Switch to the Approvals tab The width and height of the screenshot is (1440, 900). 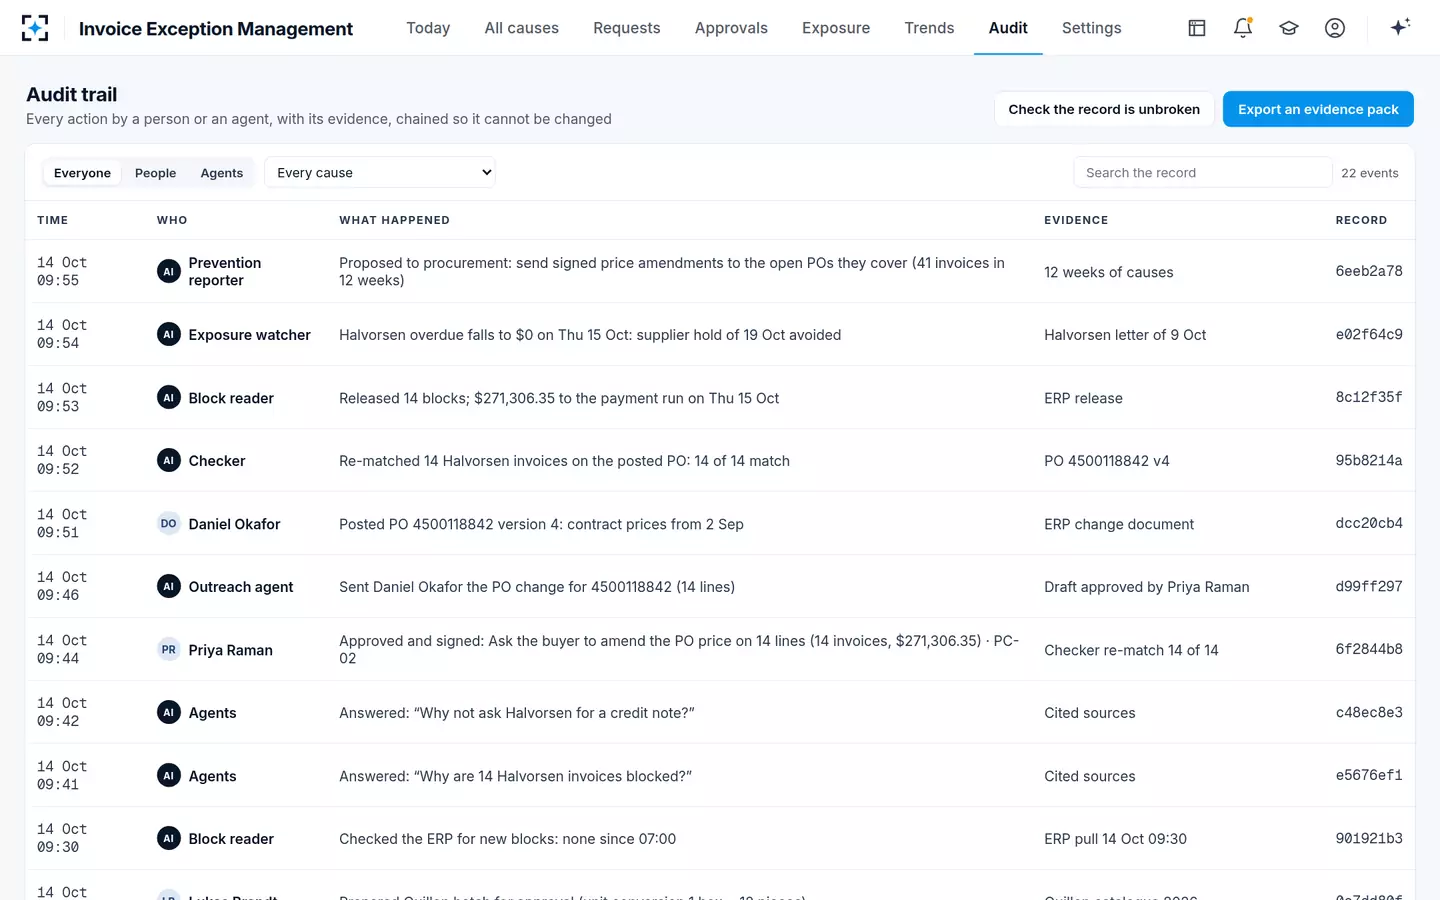[x=731, y=28]
